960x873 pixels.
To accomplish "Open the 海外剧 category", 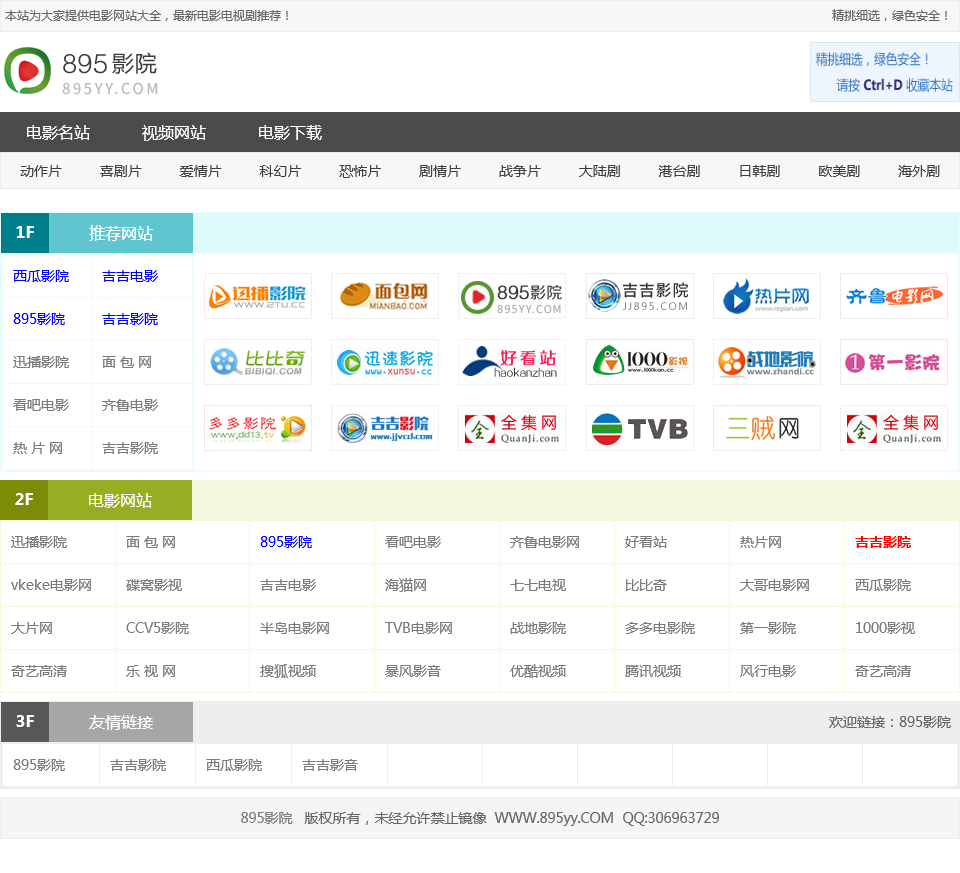I will pyautogui.click(x=918, y=171).
